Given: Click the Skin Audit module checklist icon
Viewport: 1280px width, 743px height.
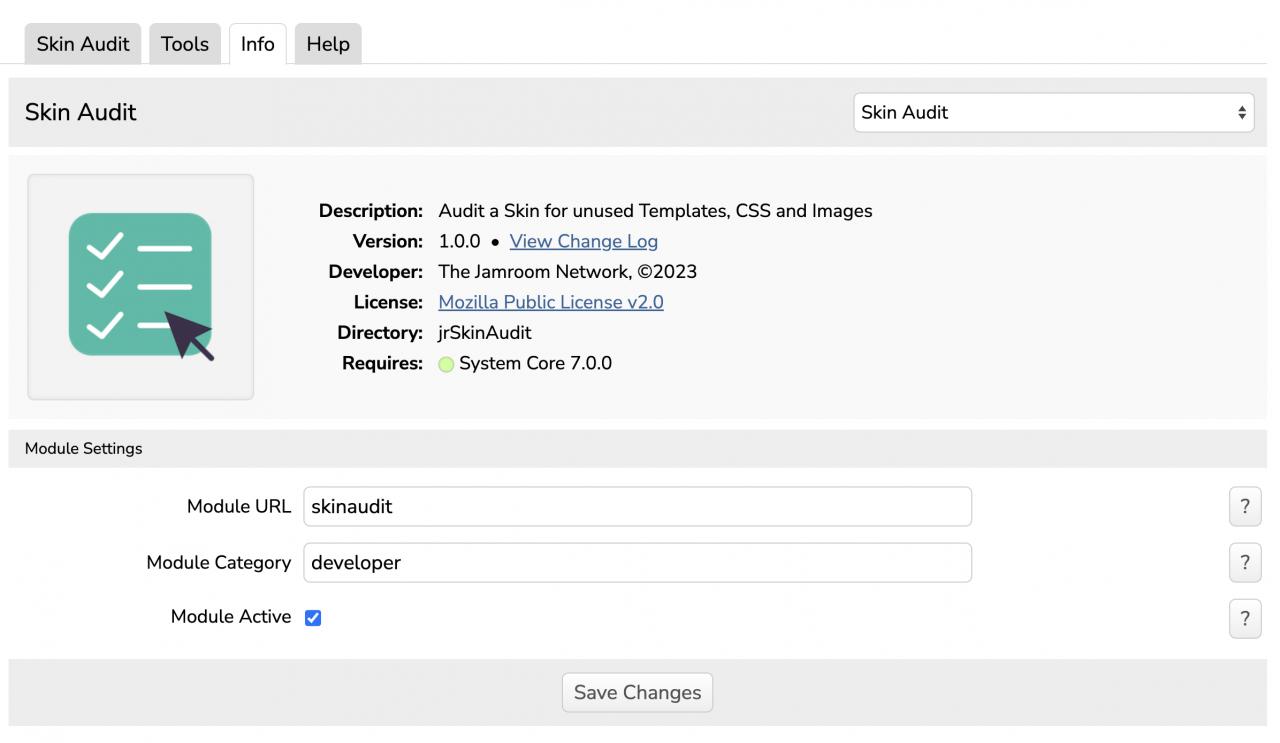Looking at the screenshot, I should coord(140,286).
